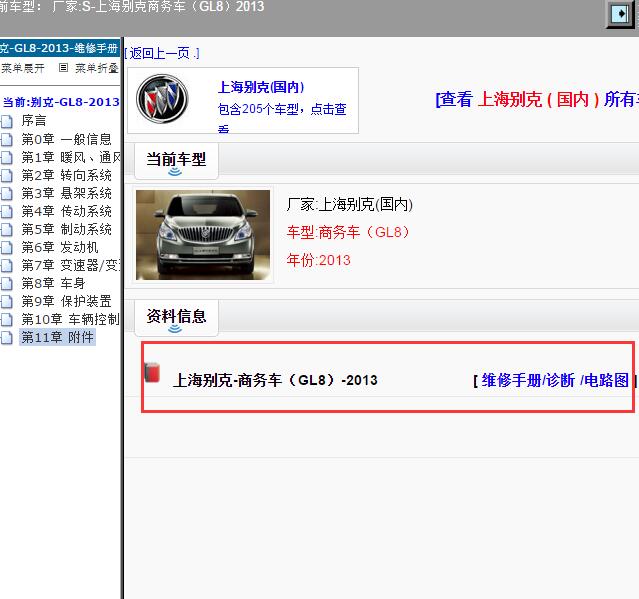This screenshot has height=599, width=639.
Task: Click 上海别克-商务车（GL8）-2013 entry
Action: [x=275, y=380]
